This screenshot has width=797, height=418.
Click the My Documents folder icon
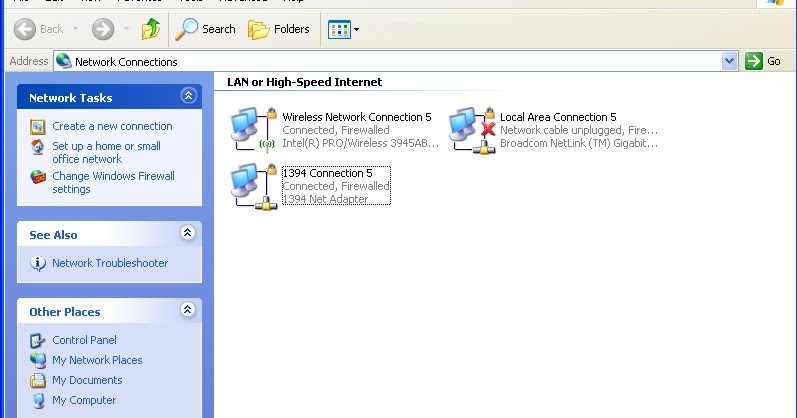(38, 380)
